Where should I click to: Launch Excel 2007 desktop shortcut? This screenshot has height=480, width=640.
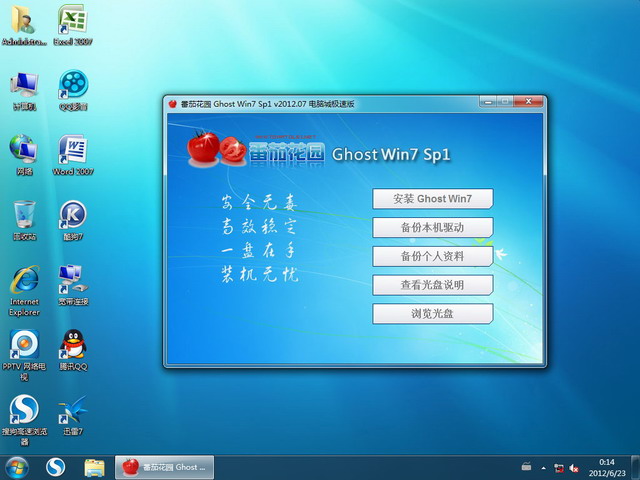click(73, 24)
